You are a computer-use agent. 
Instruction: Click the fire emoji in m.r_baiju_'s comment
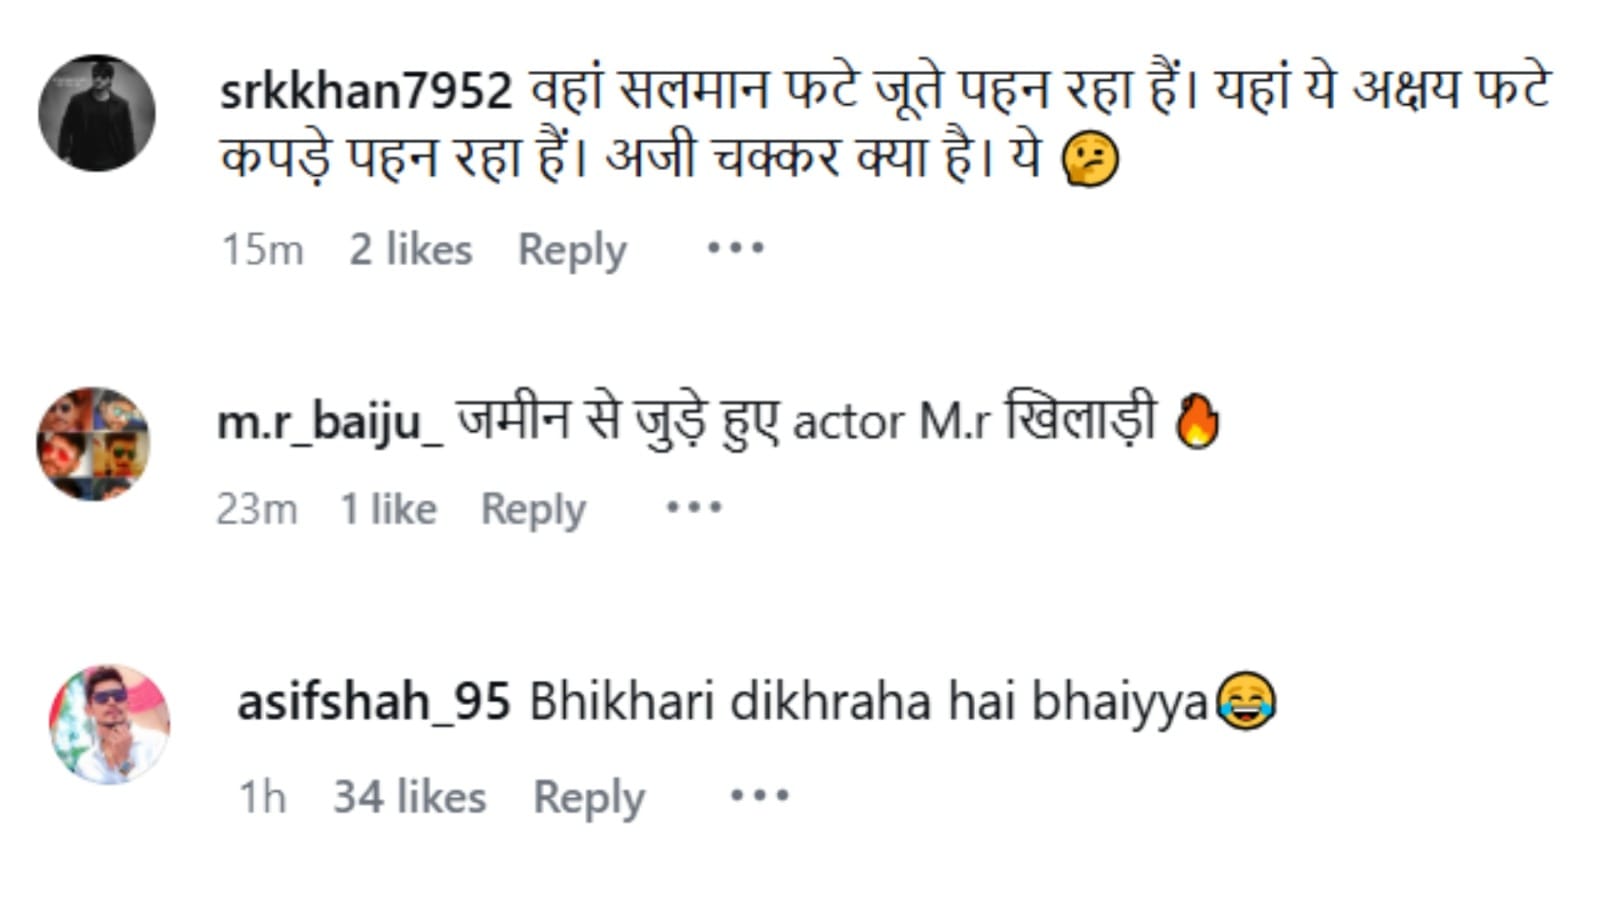1197,421
